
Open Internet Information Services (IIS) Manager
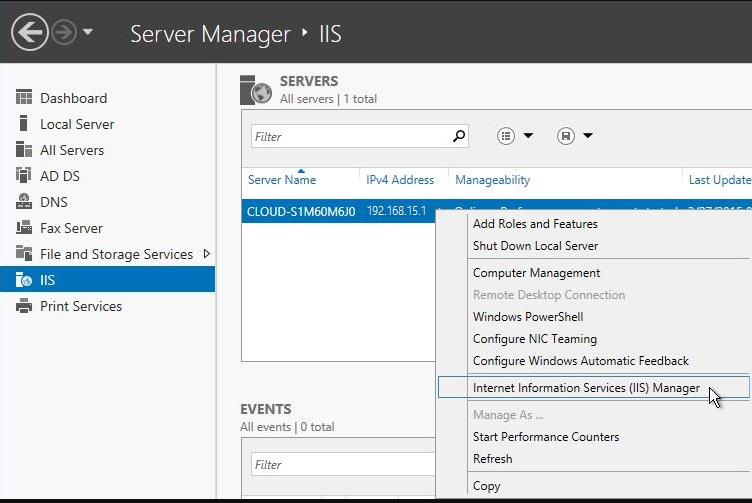click(593, 387)
